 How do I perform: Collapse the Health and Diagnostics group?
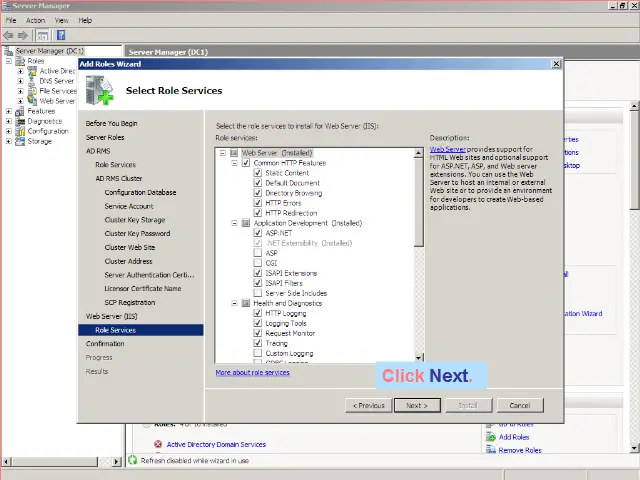(x=234, y=303)
